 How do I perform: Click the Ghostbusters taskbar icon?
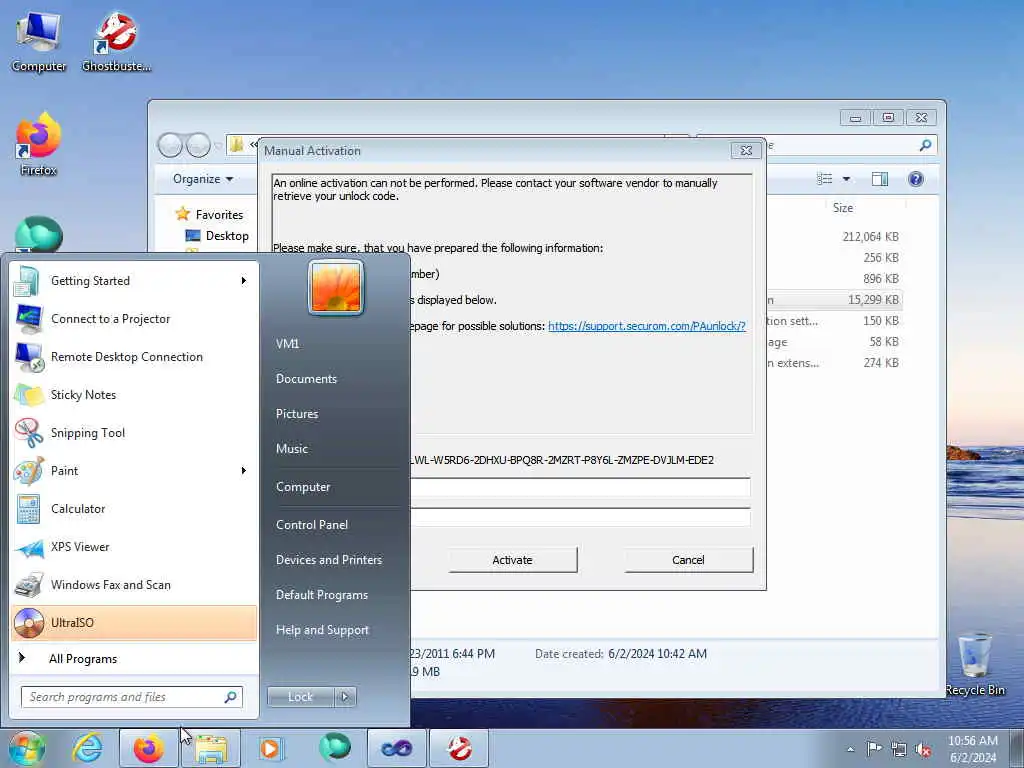pyautogui.click(x=458, y=748)
